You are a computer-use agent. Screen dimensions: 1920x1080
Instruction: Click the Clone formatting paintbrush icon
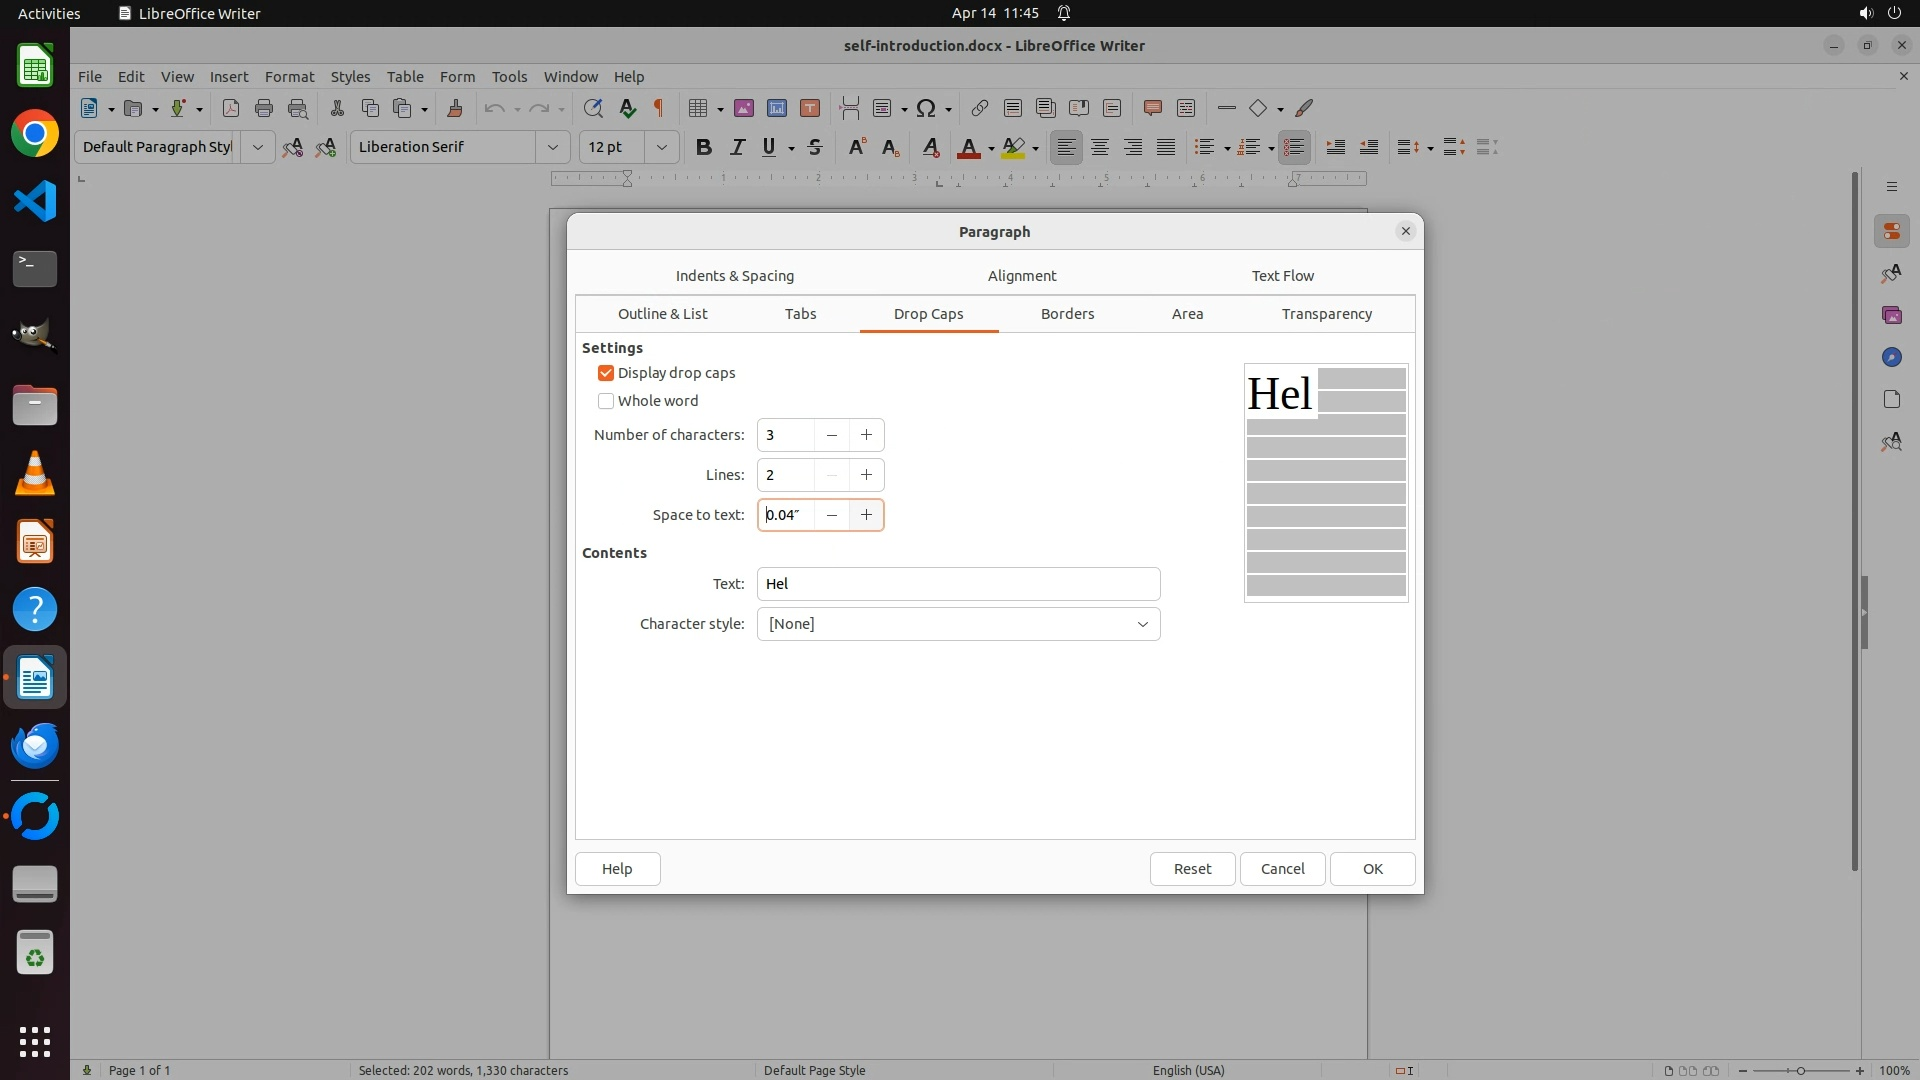pyautogui.click(x=455, y=108)
